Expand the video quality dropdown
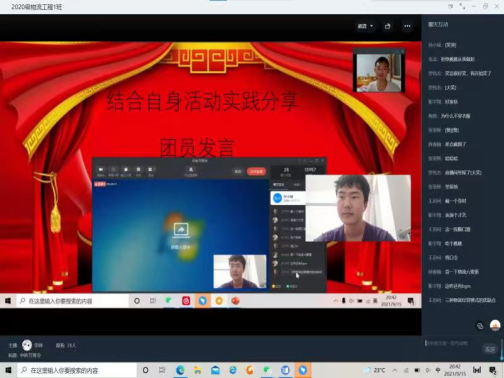The image size is (504, 378). pos(365,26)
